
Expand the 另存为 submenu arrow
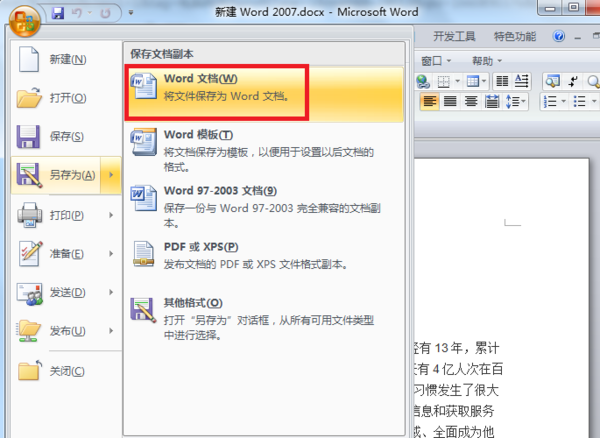[111, 175]
